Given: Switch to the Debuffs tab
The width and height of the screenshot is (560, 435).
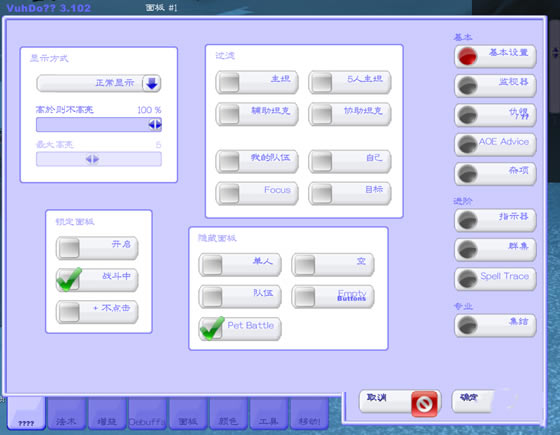Looking at the screenshot, I should click(147, 414).
